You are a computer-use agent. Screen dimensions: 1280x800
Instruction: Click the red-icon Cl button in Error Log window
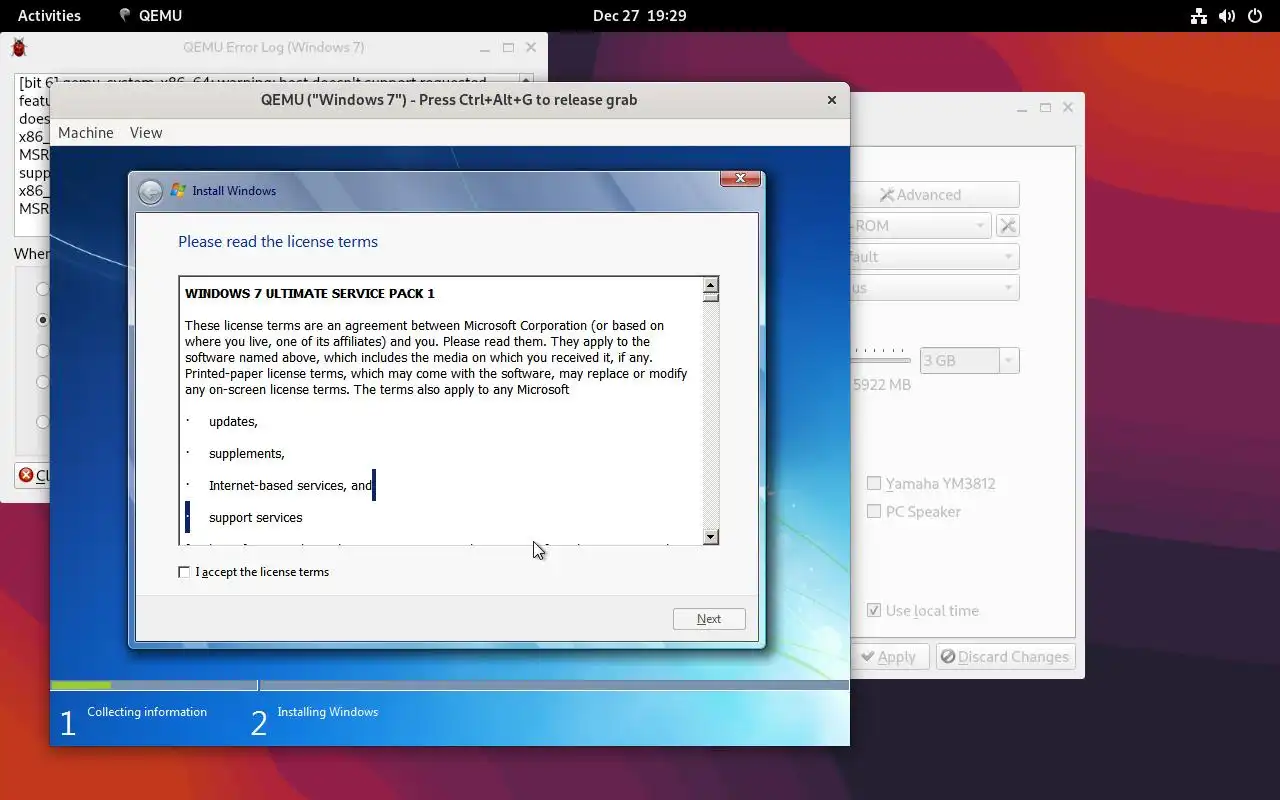pos(34,475)
